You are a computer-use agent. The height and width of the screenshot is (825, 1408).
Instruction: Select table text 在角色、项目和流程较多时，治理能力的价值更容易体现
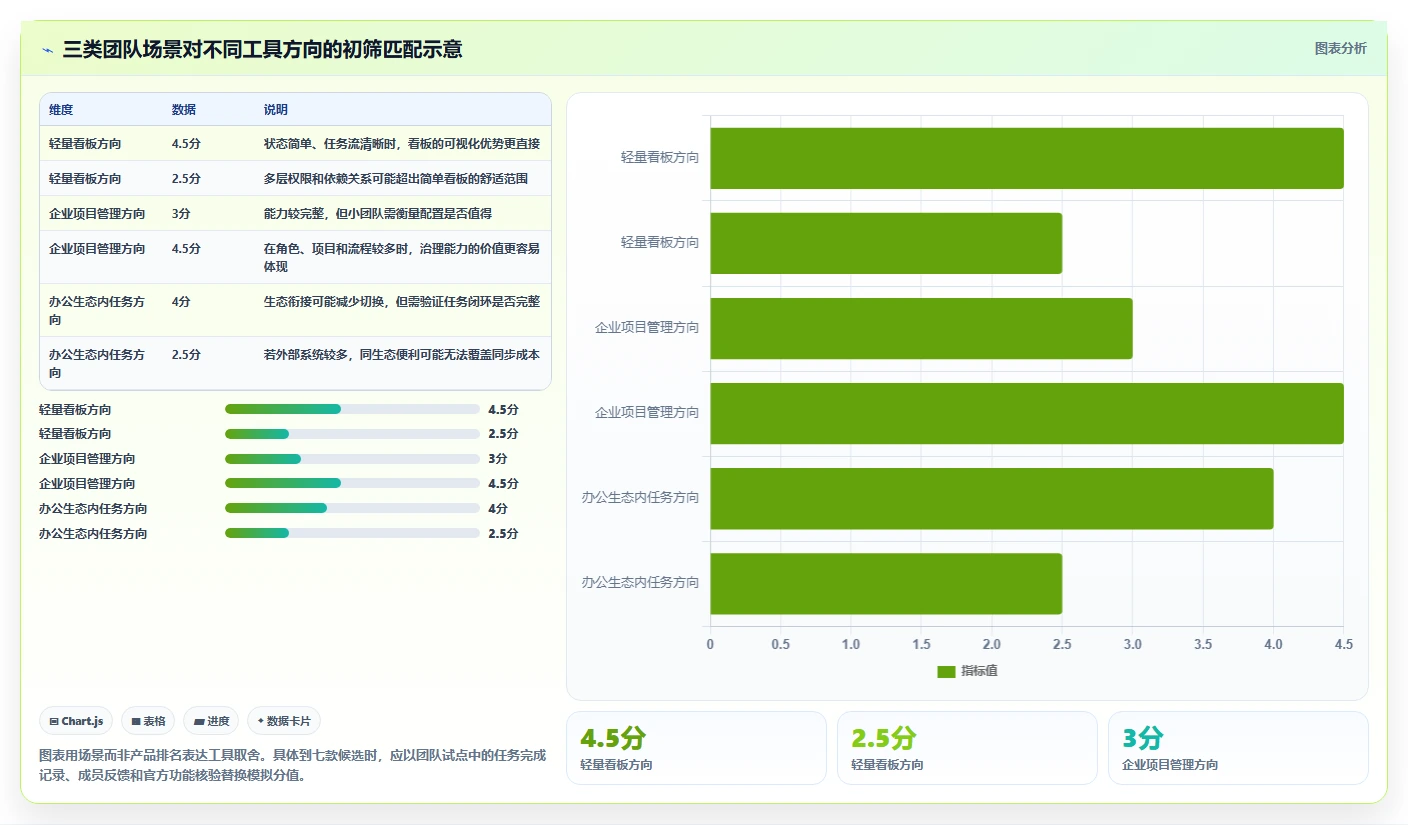tap(402, 258)
